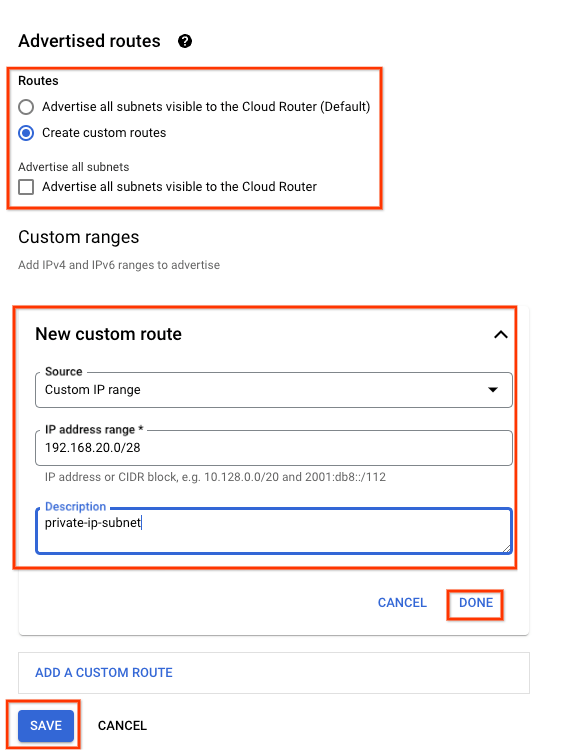
Task: Click ADD A CUSTOM ROUTE
Action: pos(103,673)
